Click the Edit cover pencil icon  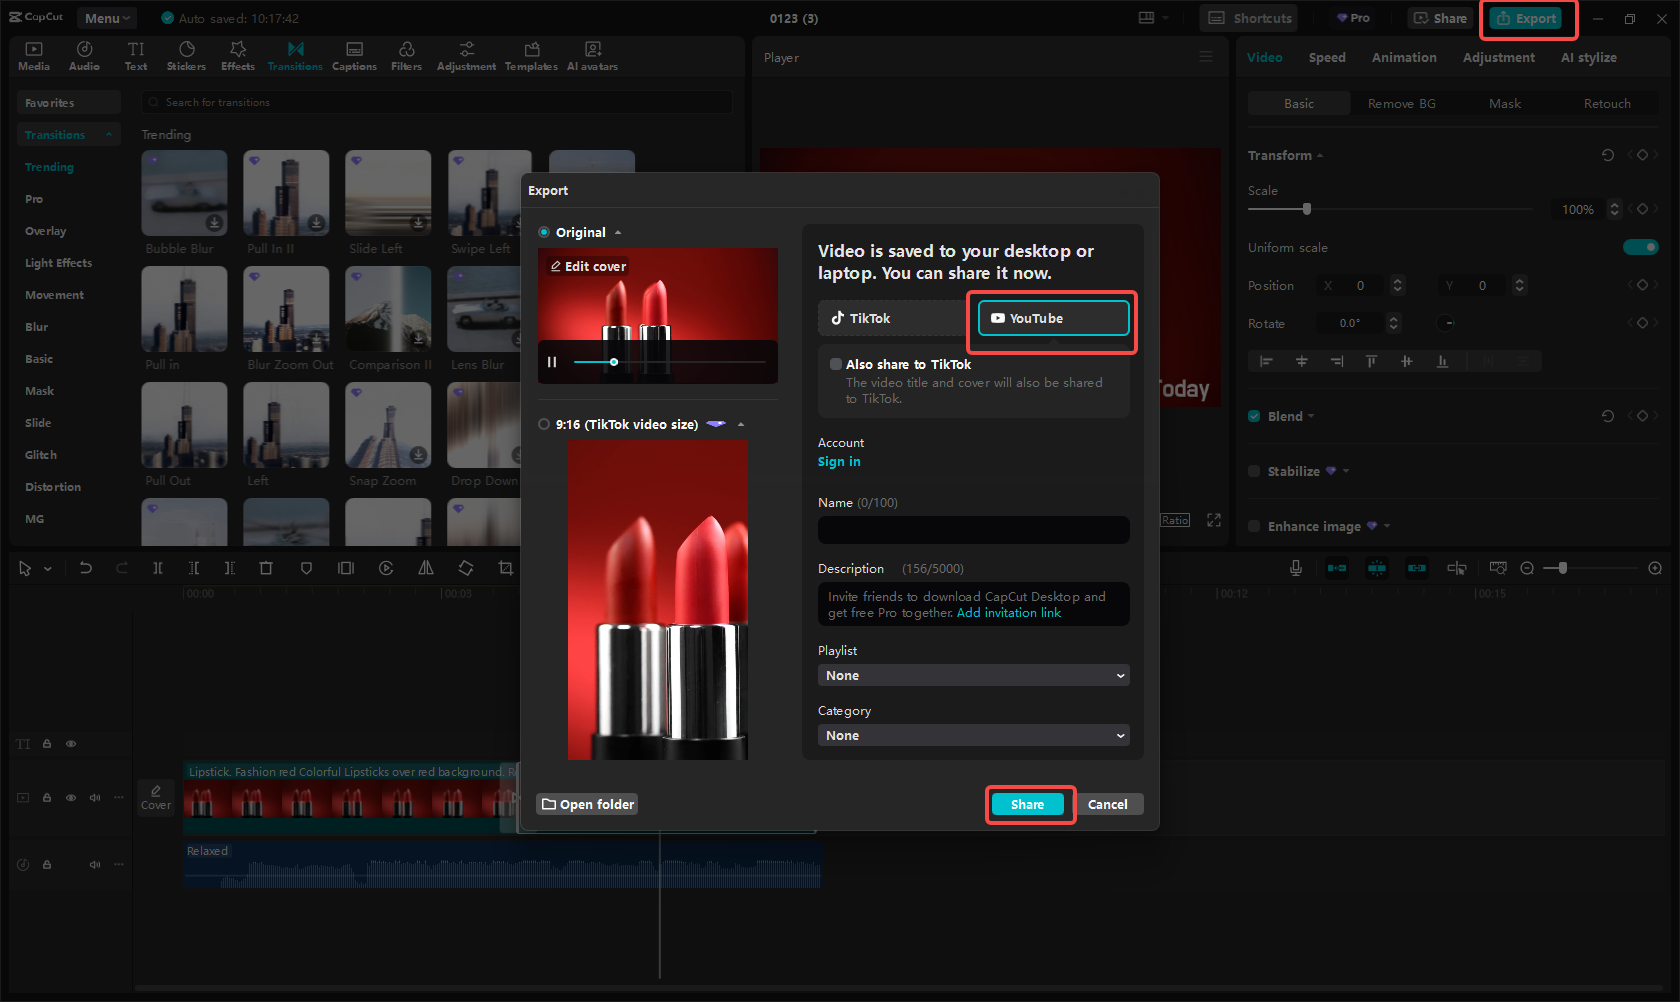pos(556,266)
